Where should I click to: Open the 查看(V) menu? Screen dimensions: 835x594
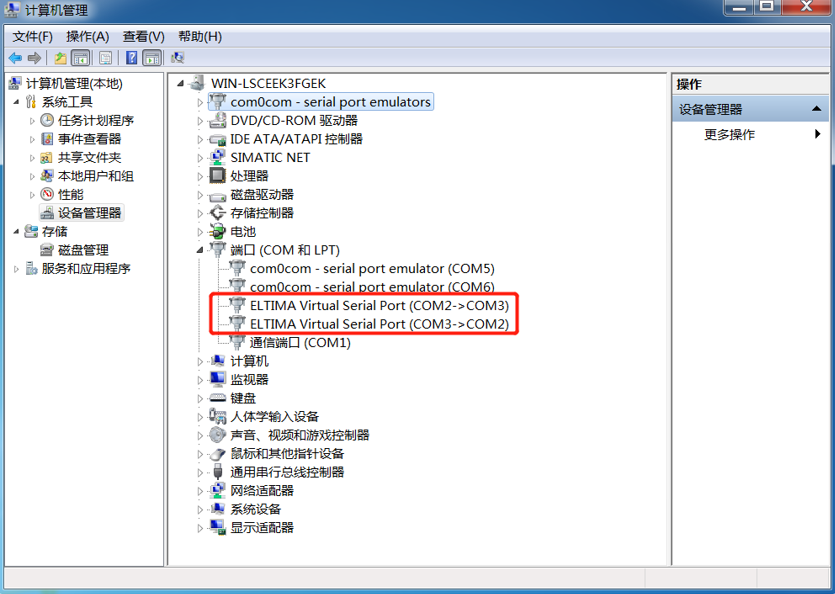pyautogui.click(x=143, y=36)
